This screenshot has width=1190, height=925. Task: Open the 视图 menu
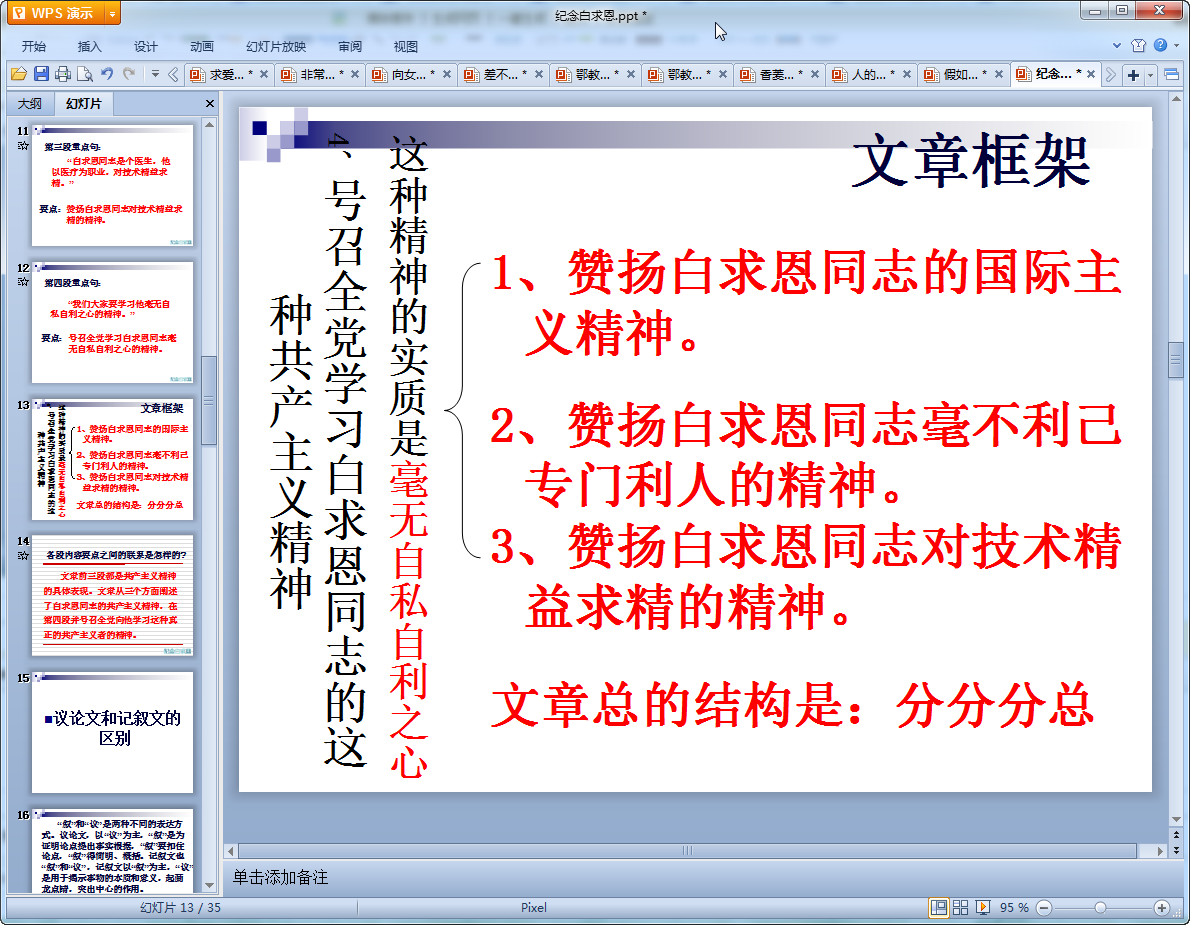[406, 46]
